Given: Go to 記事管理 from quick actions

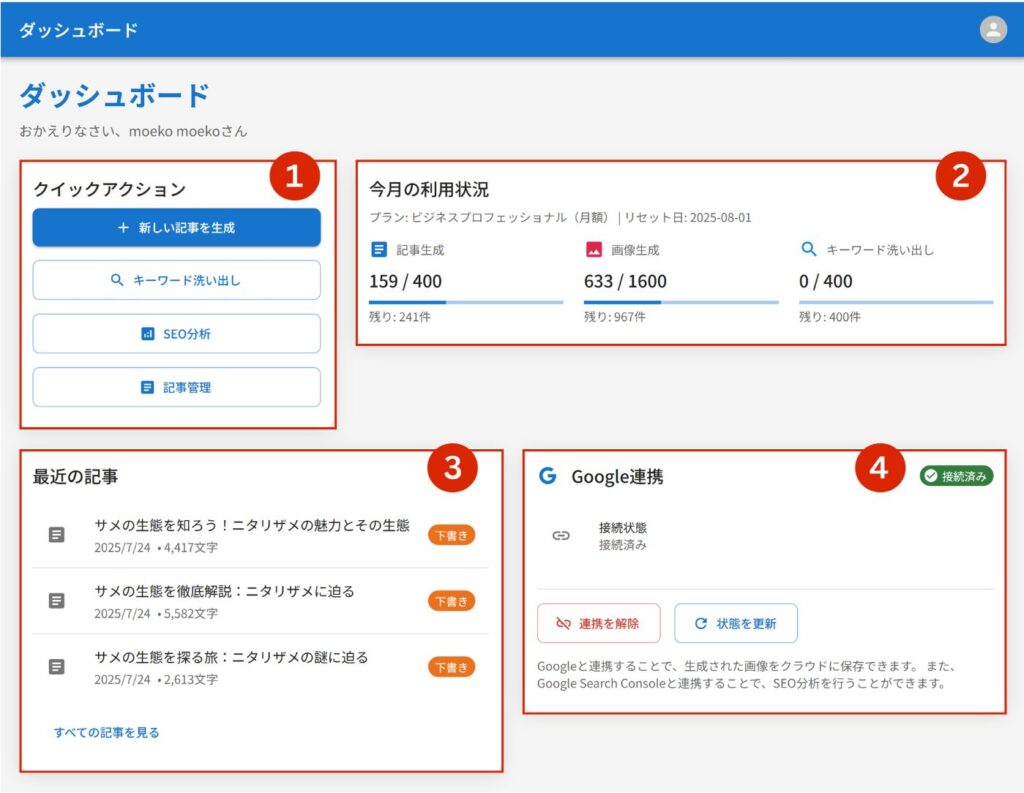Looking at the screenshot, I should click(177, 387).
